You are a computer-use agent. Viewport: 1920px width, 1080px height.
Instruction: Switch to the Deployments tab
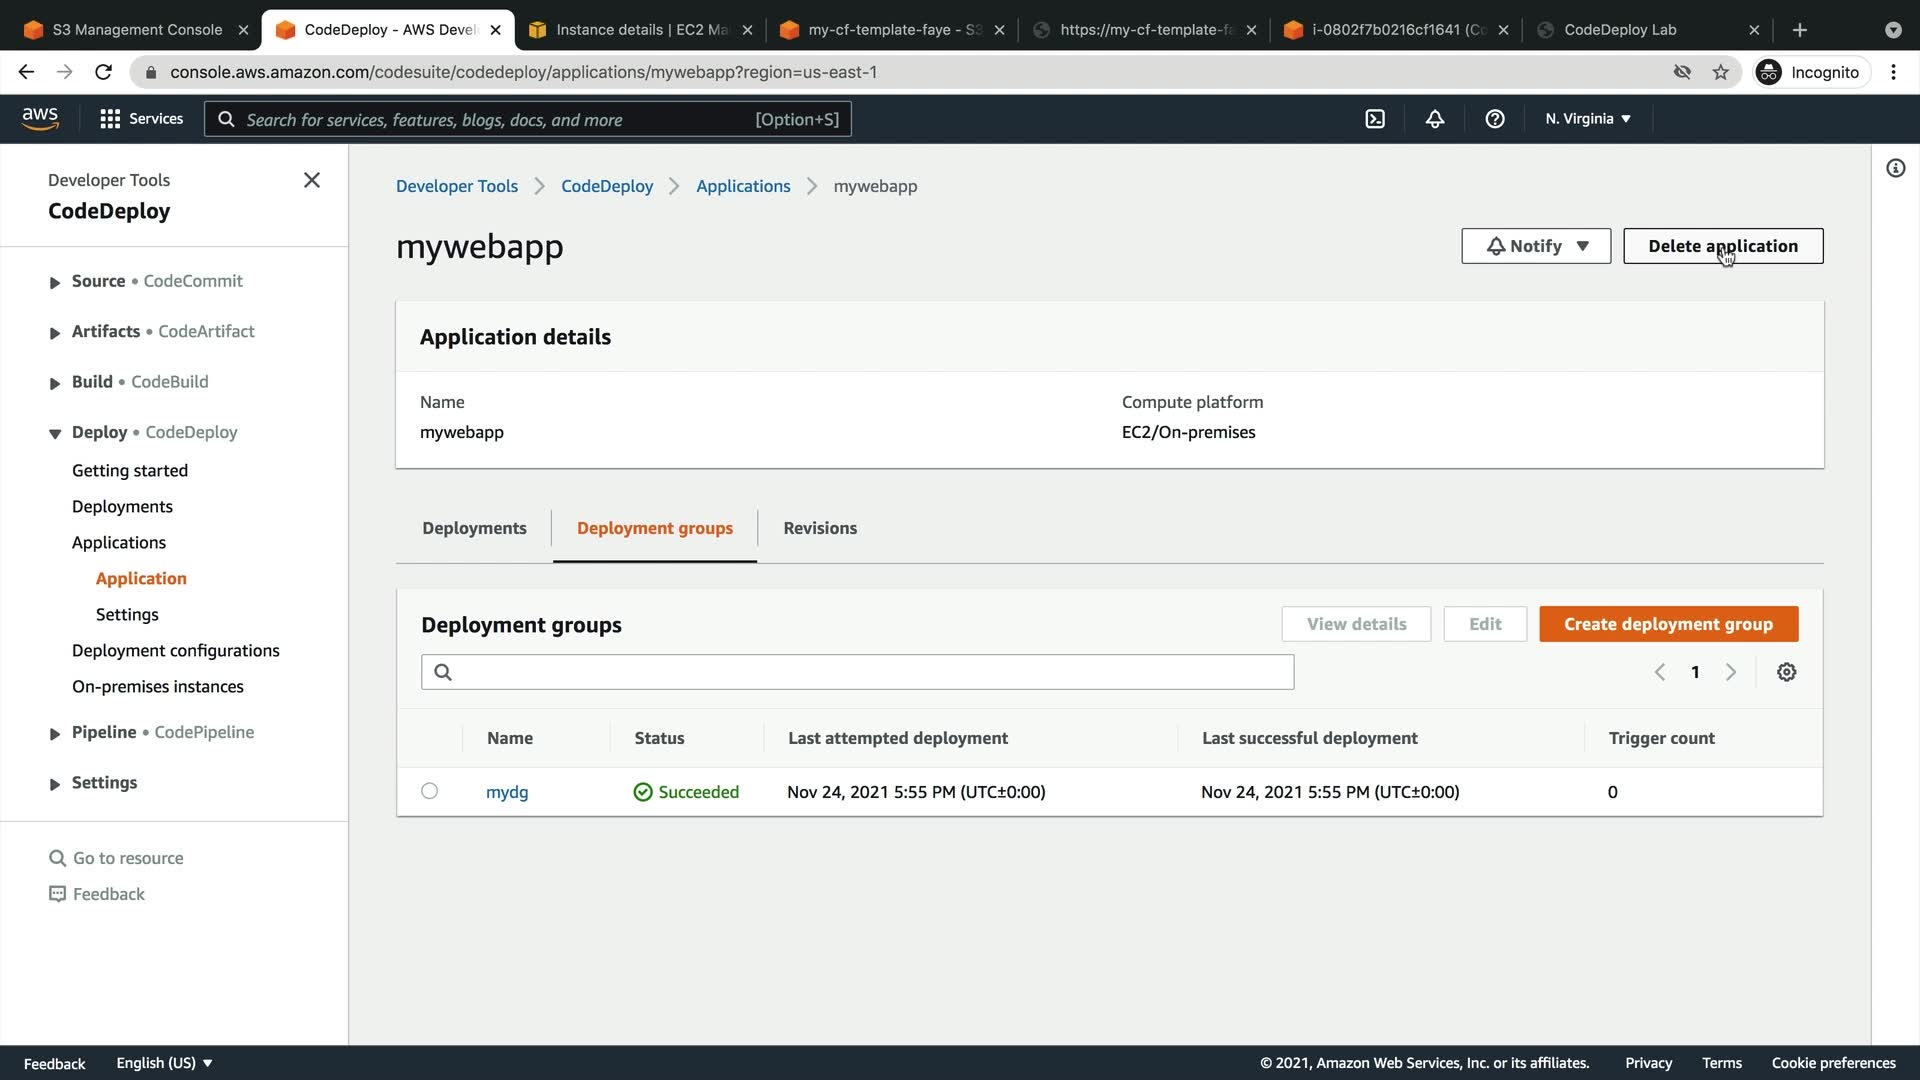(x=474, y=528)
